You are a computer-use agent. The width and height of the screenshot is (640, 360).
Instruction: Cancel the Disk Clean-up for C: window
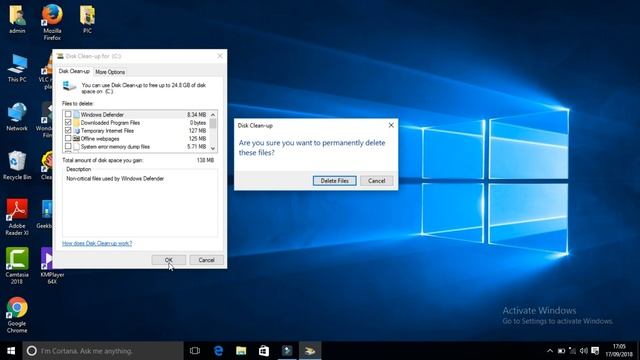[x=206, y=260]
